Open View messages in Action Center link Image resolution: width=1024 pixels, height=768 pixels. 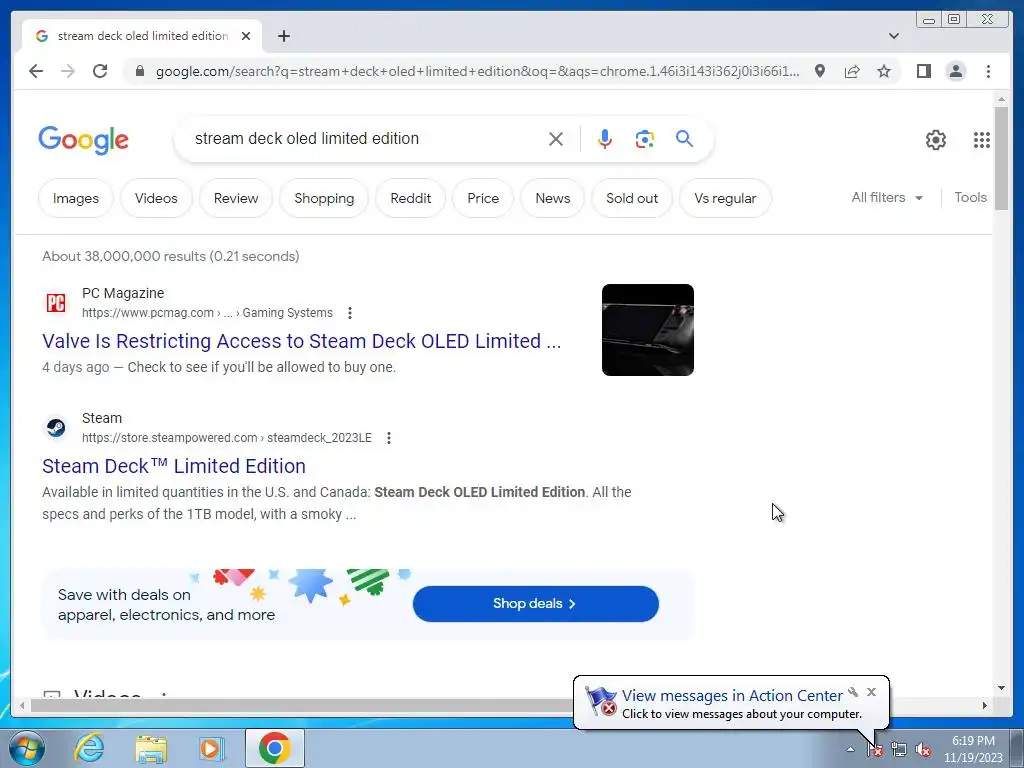pyautogui.click(x=731, y=696)
